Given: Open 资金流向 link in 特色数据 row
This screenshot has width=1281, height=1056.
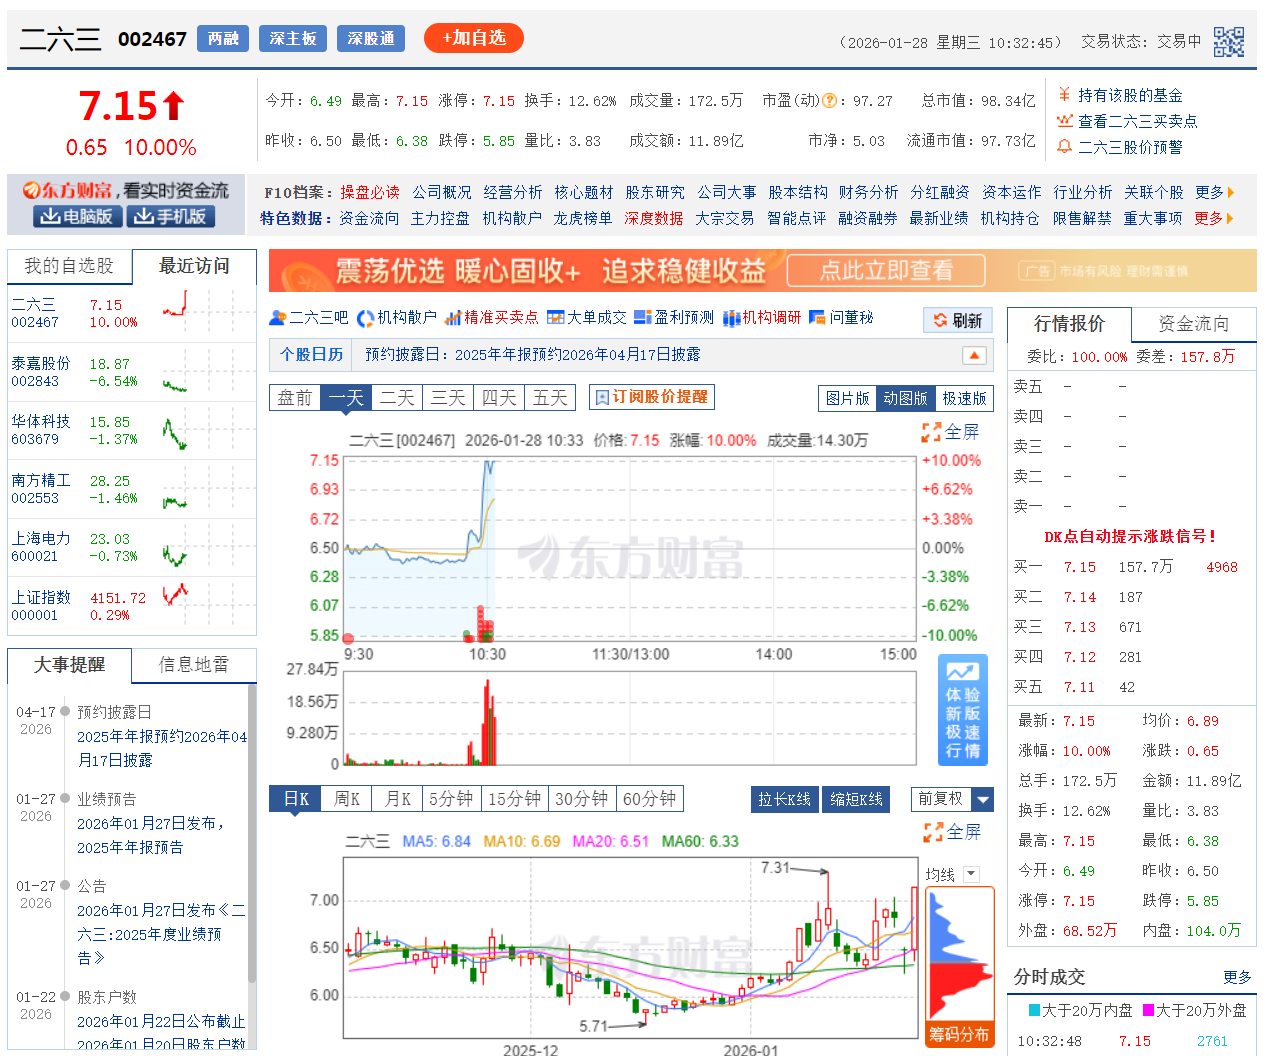Looking at the screenshot, I should point(369,218).
